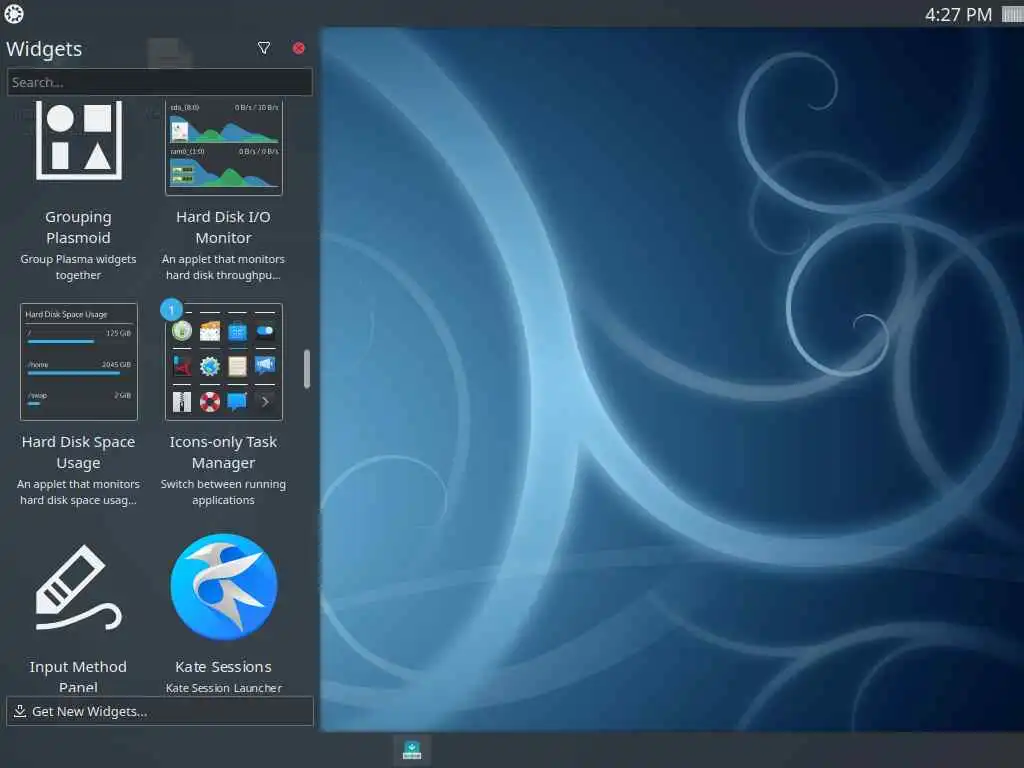
Task: Click the bottom panel task icon
Action: [x=412, y=750]
